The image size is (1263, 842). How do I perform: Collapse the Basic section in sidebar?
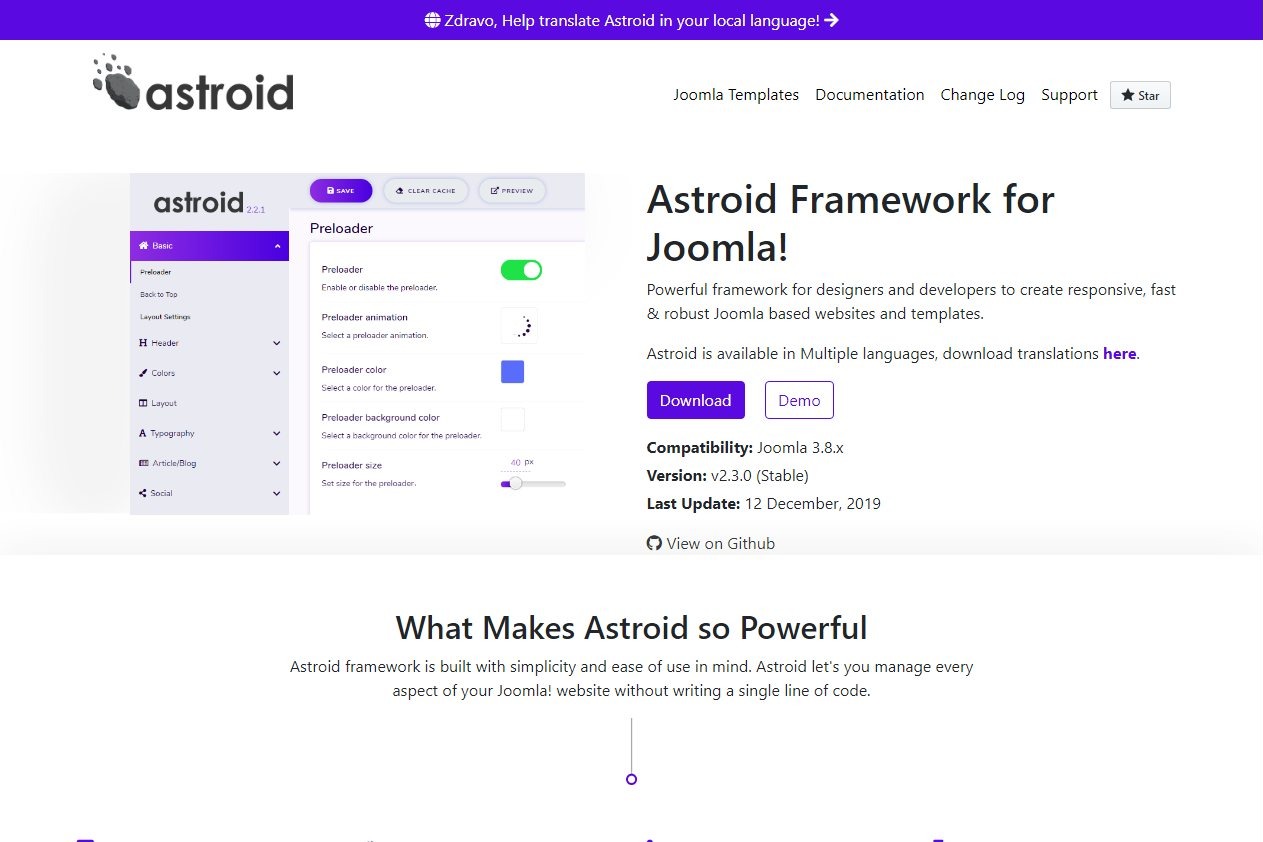point(277,245)
